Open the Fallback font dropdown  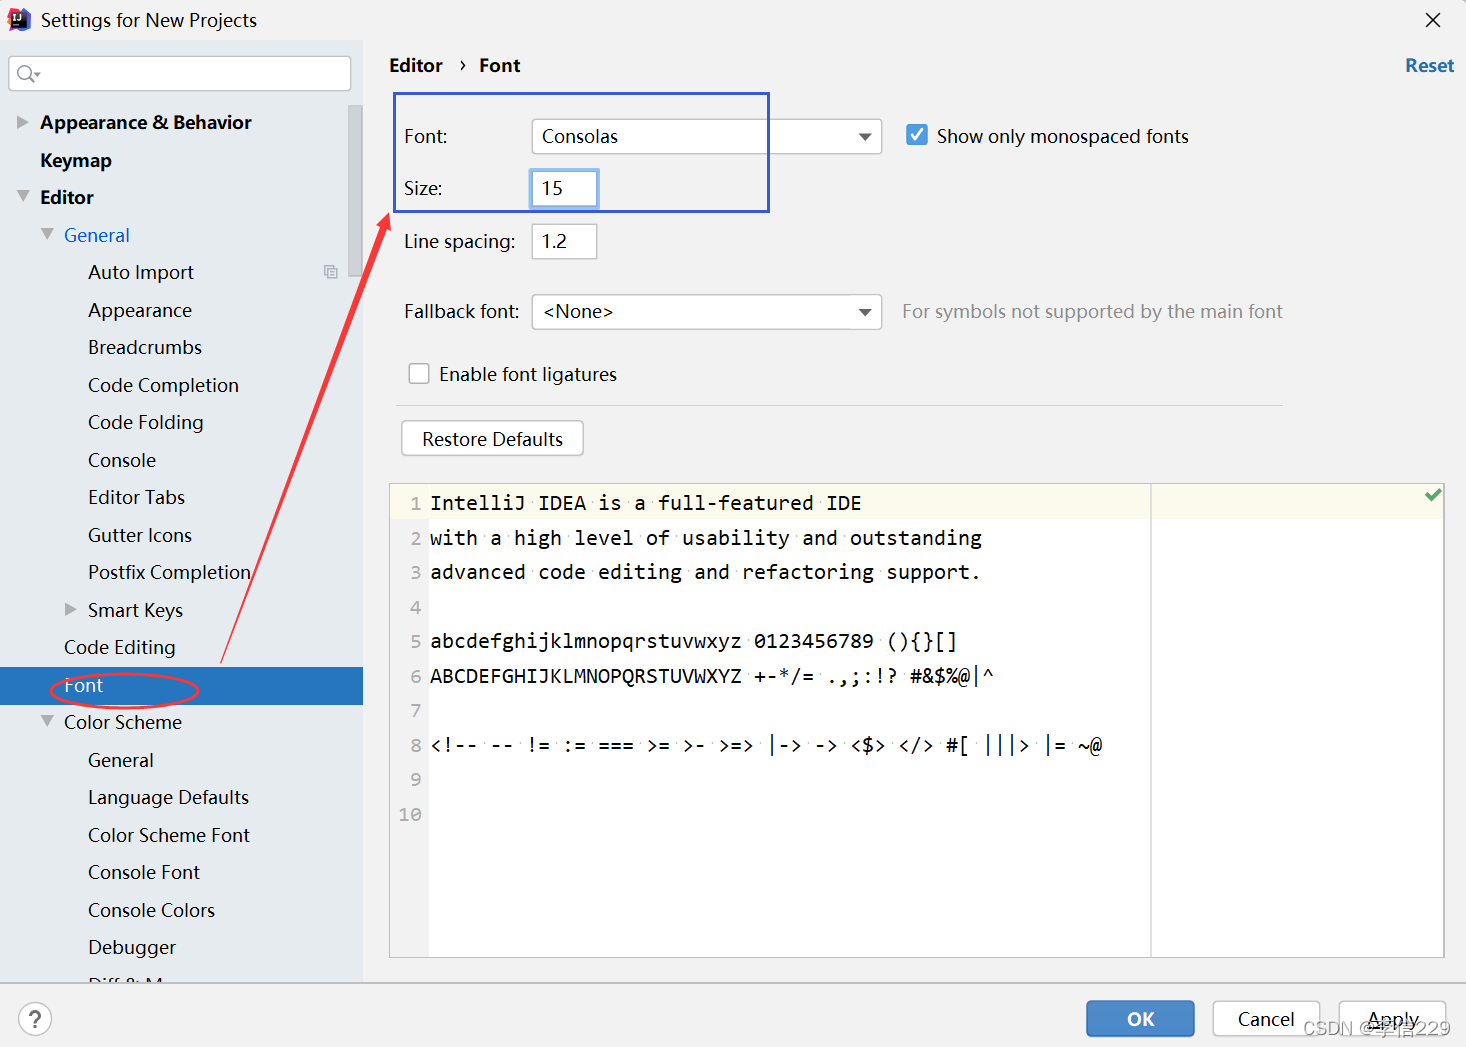[706, 312]
